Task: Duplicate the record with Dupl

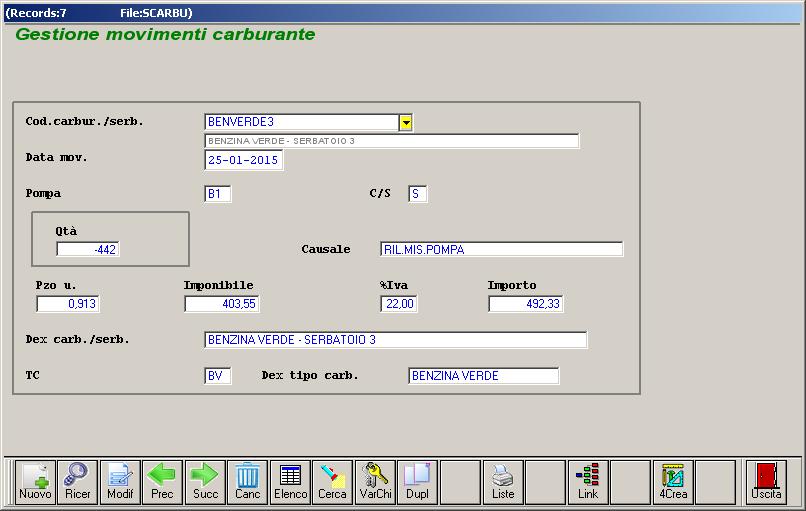Action: pos(417,482)
